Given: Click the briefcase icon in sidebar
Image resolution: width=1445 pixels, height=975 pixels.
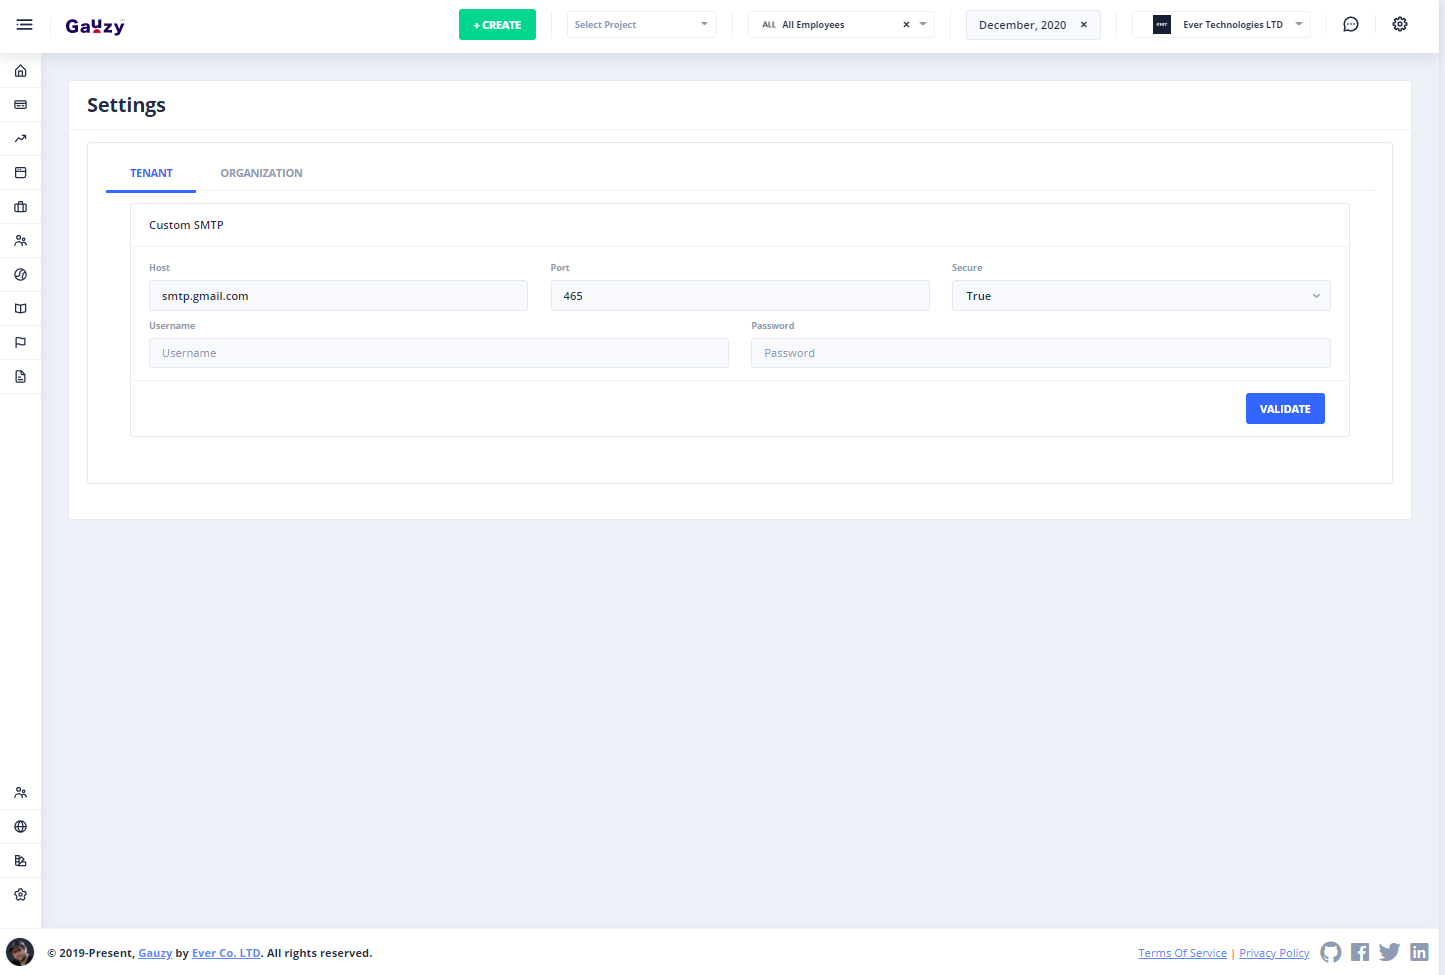Looking at the screenshot, I should pos(20,207).
